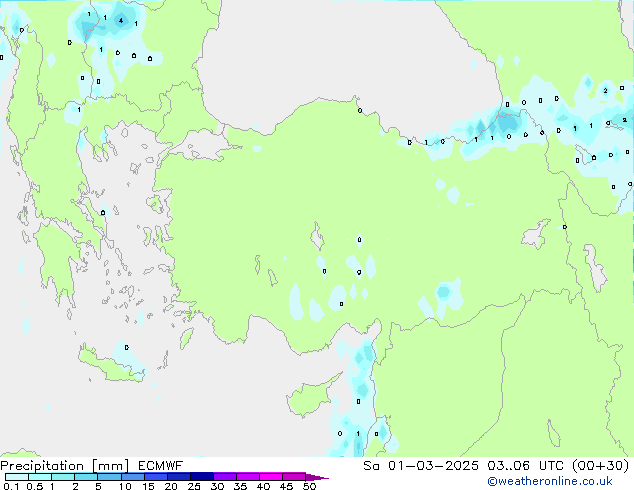Click the 0.1–0.5 mm legend color swatch
Image resolution: width=634 pixels, height=490 pixels.
pyautogui.click(x=17, y=477)
